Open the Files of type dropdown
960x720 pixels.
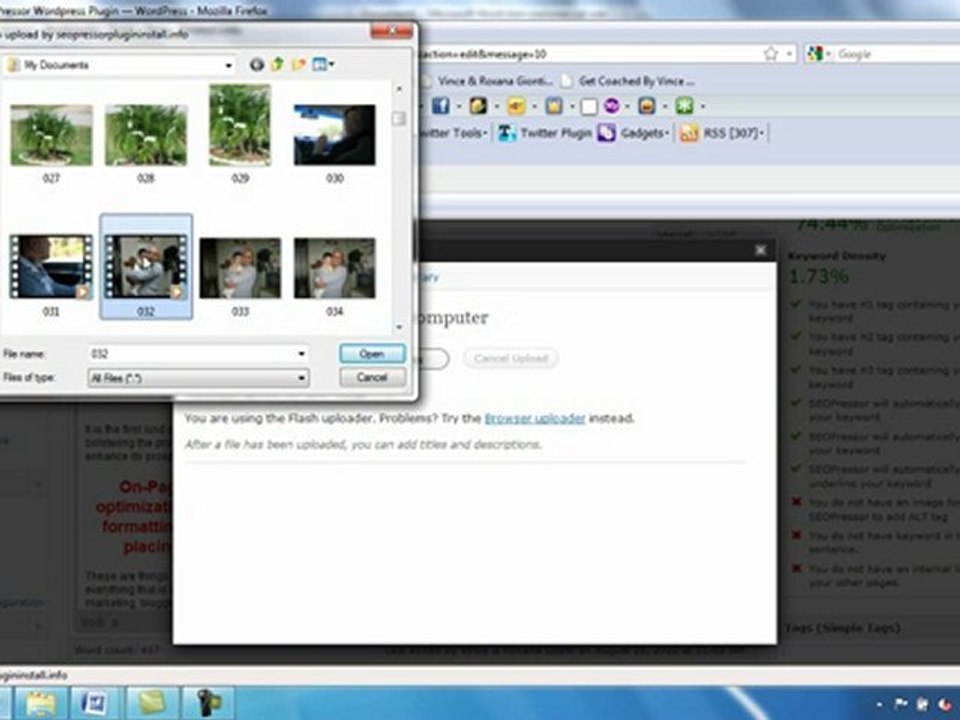click(198, 378)
